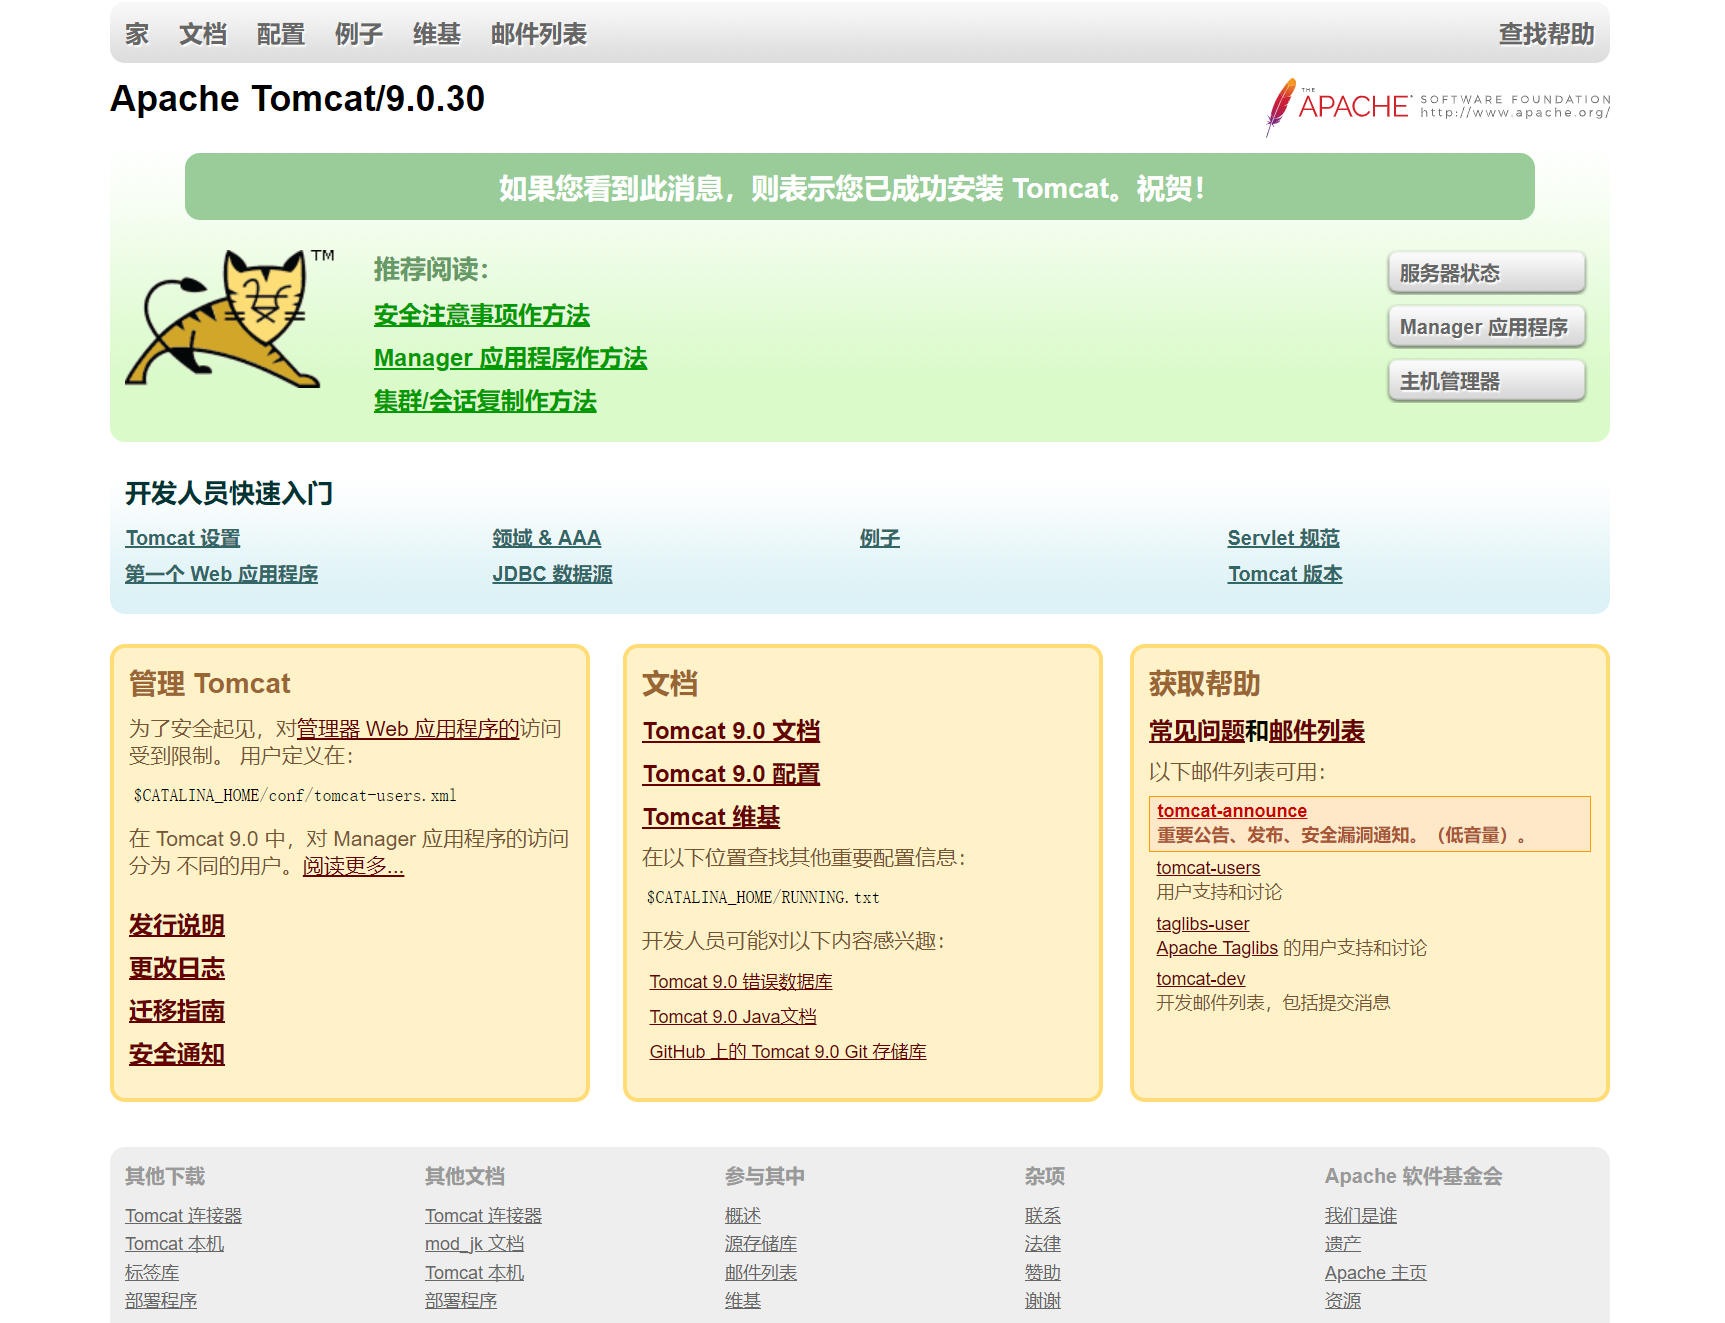Viewport: 1725px width, 1323px height.
Task: Select 配置 in the top navigation
Action: 280,33
